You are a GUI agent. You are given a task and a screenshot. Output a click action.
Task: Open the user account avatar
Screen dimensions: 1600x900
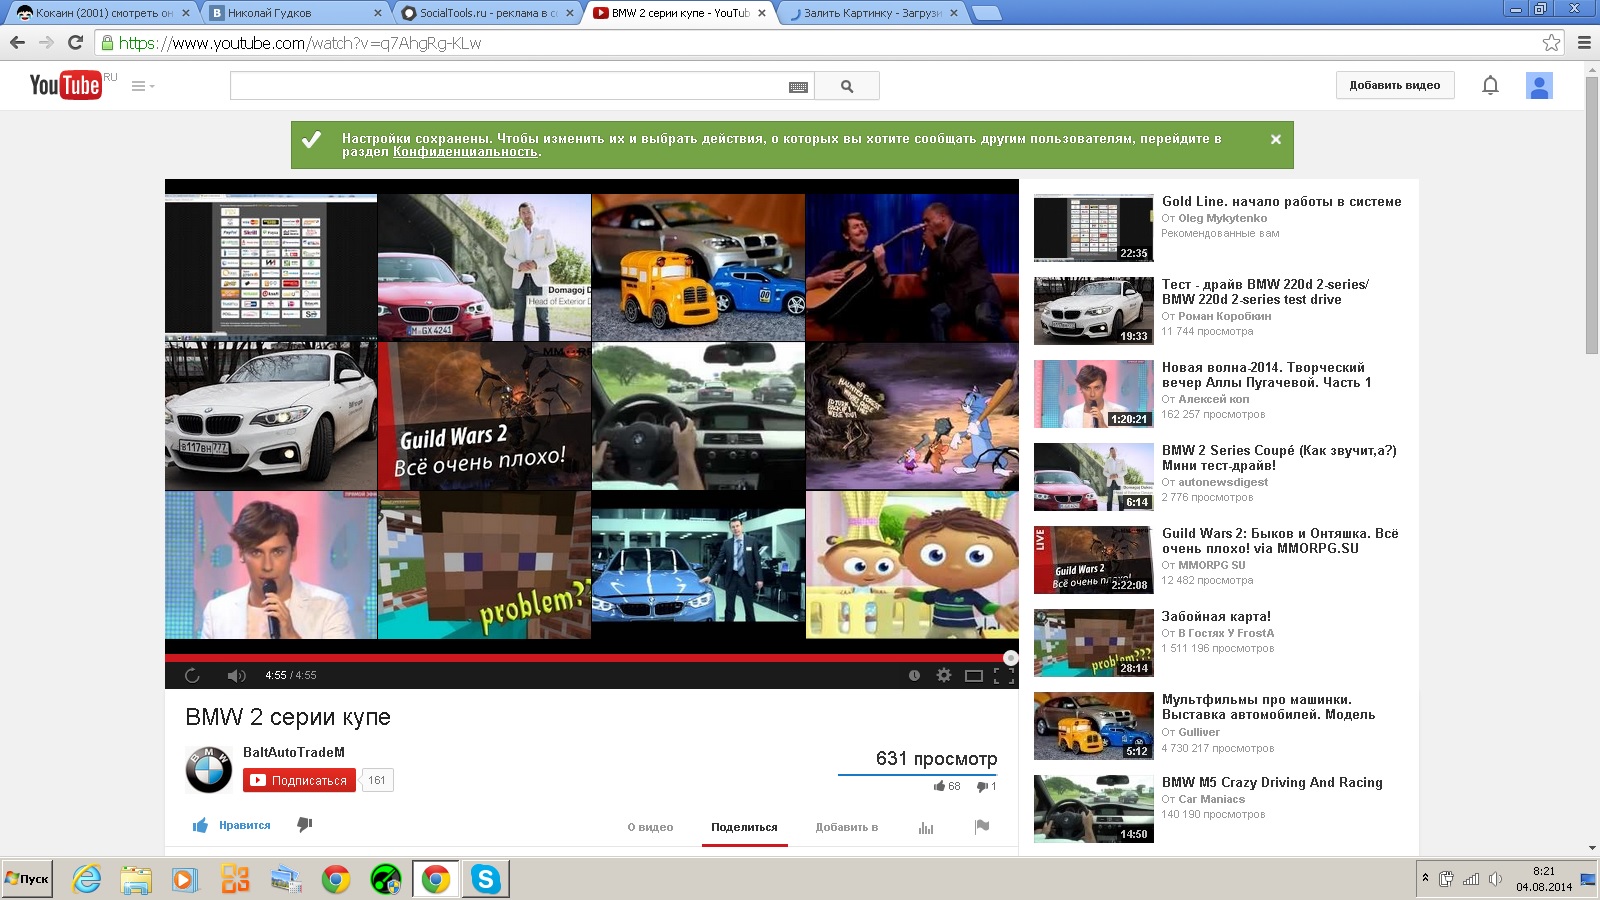(1539, 86)
